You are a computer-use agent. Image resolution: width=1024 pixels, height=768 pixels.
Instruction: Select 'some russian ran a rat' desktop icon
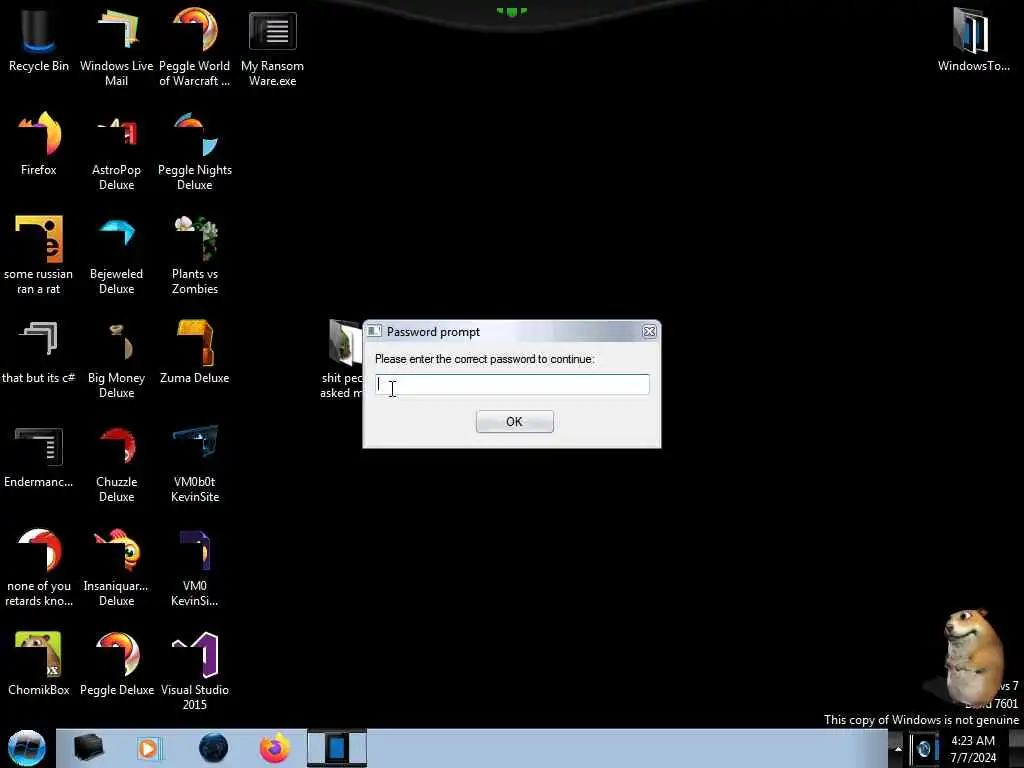point(39,255)
